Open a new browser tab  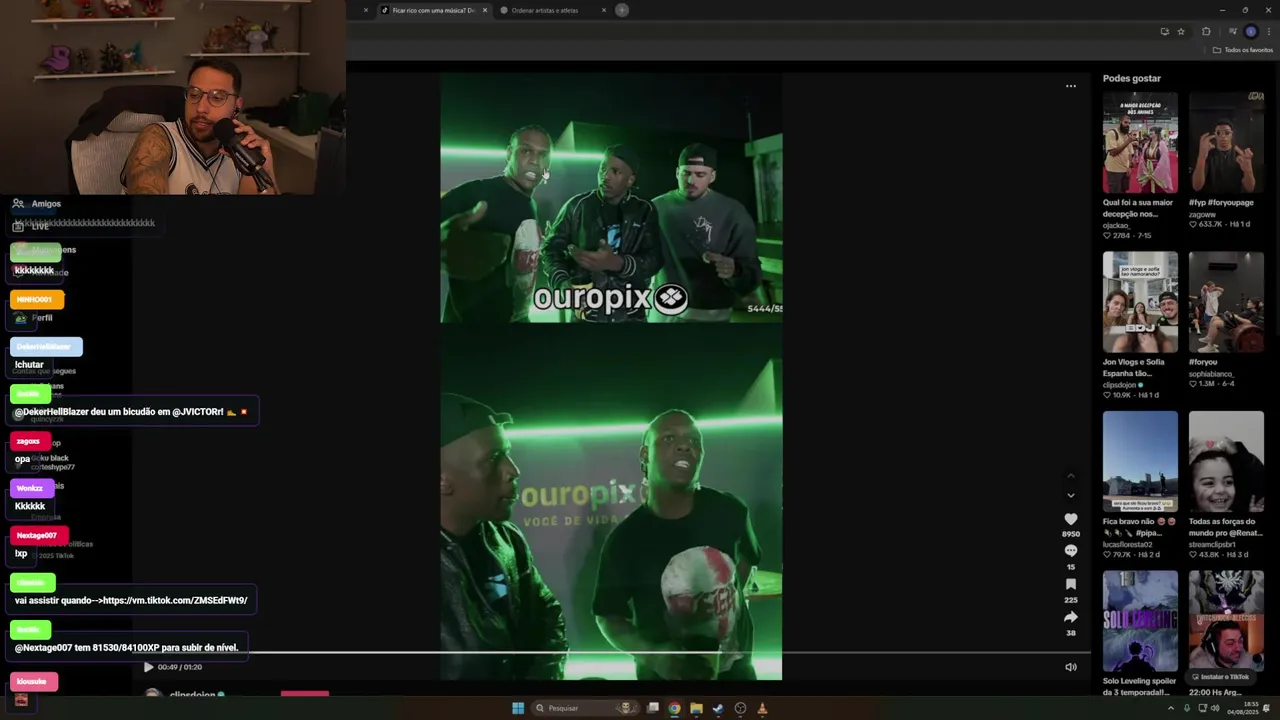tap(622, 10)
